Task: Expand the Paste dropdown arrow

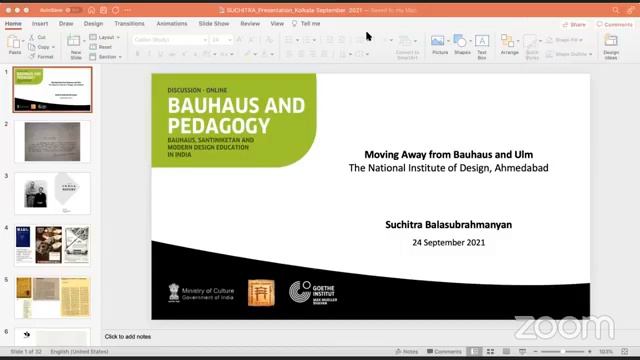Action: [23, 42]
